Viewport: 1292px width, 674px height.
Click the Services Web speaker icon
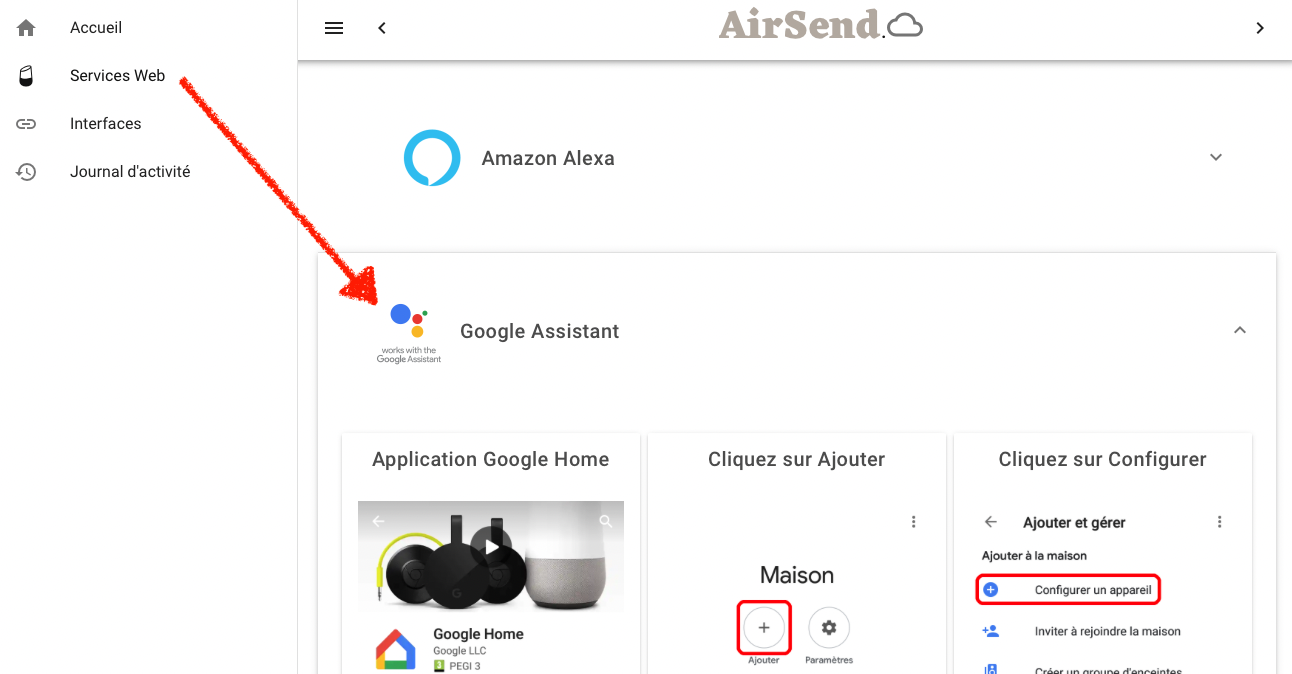pos(25,75)
